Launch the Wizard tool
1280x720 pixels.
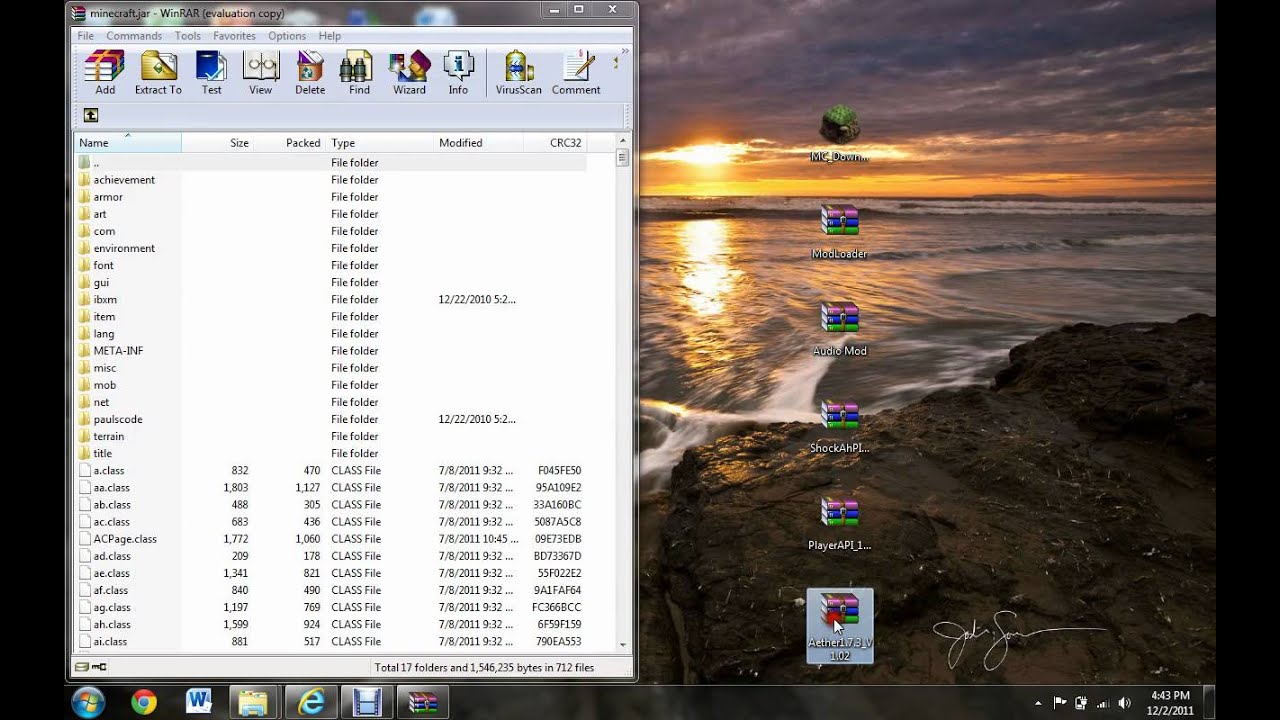tap(409, 72)
